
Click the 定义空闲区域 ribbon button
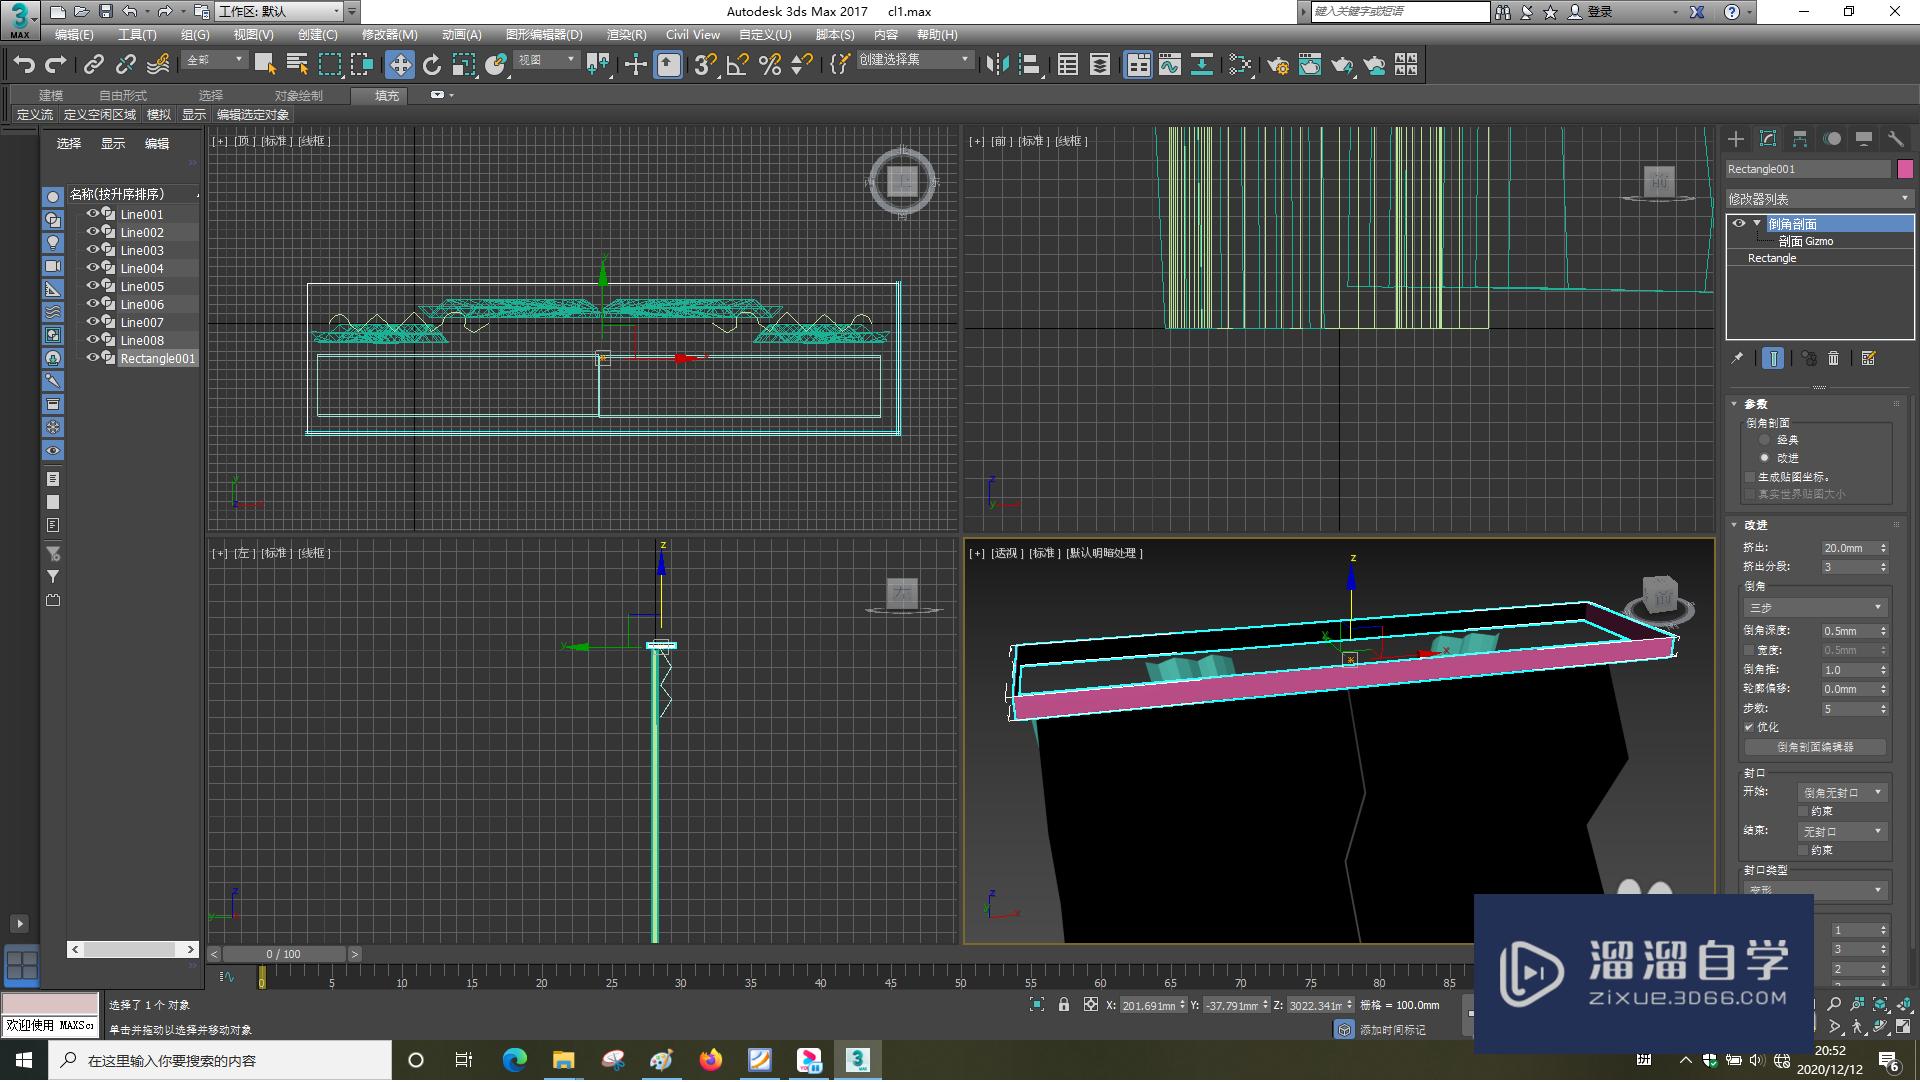tap(100, 115)
